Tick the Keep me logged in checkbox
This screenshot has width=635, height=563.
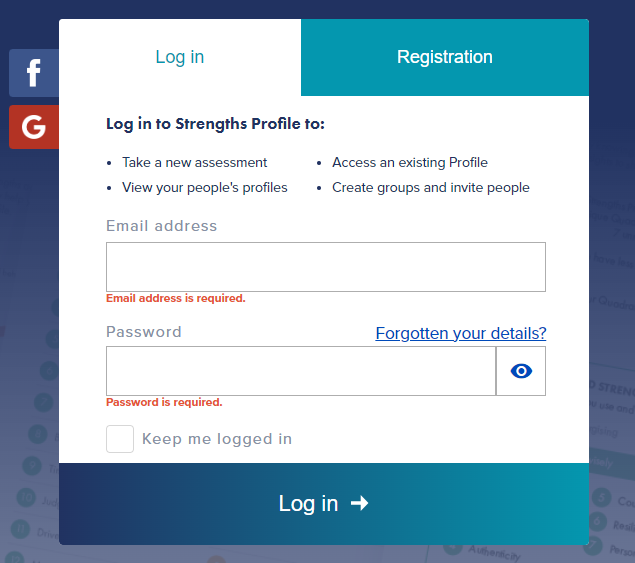[120, 439]
